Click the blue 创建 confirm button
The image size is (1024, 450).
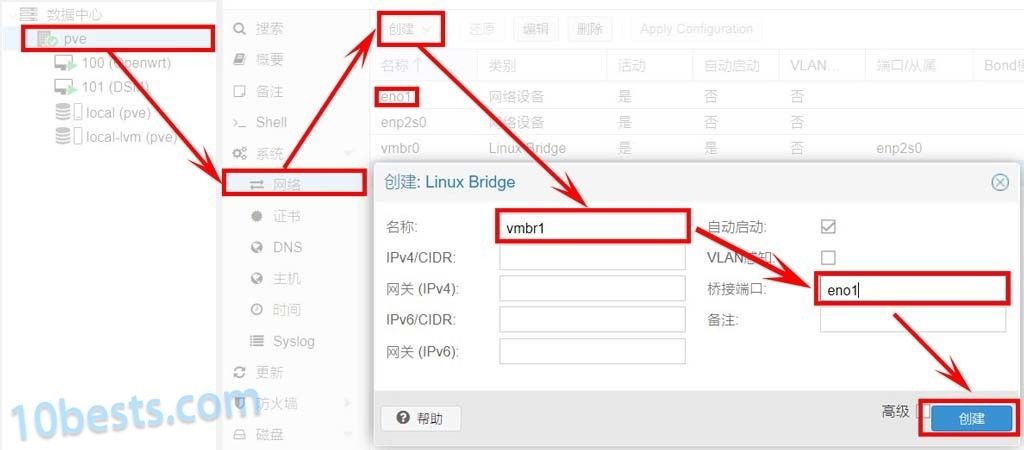[972, 419]
